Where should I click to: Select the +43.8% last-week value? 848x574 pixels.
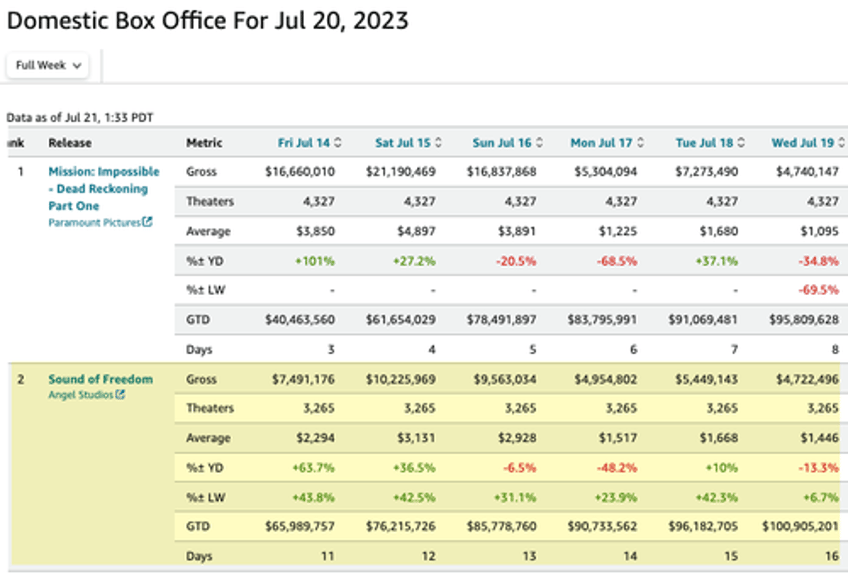pyautogui.click(x=313, y=498)
